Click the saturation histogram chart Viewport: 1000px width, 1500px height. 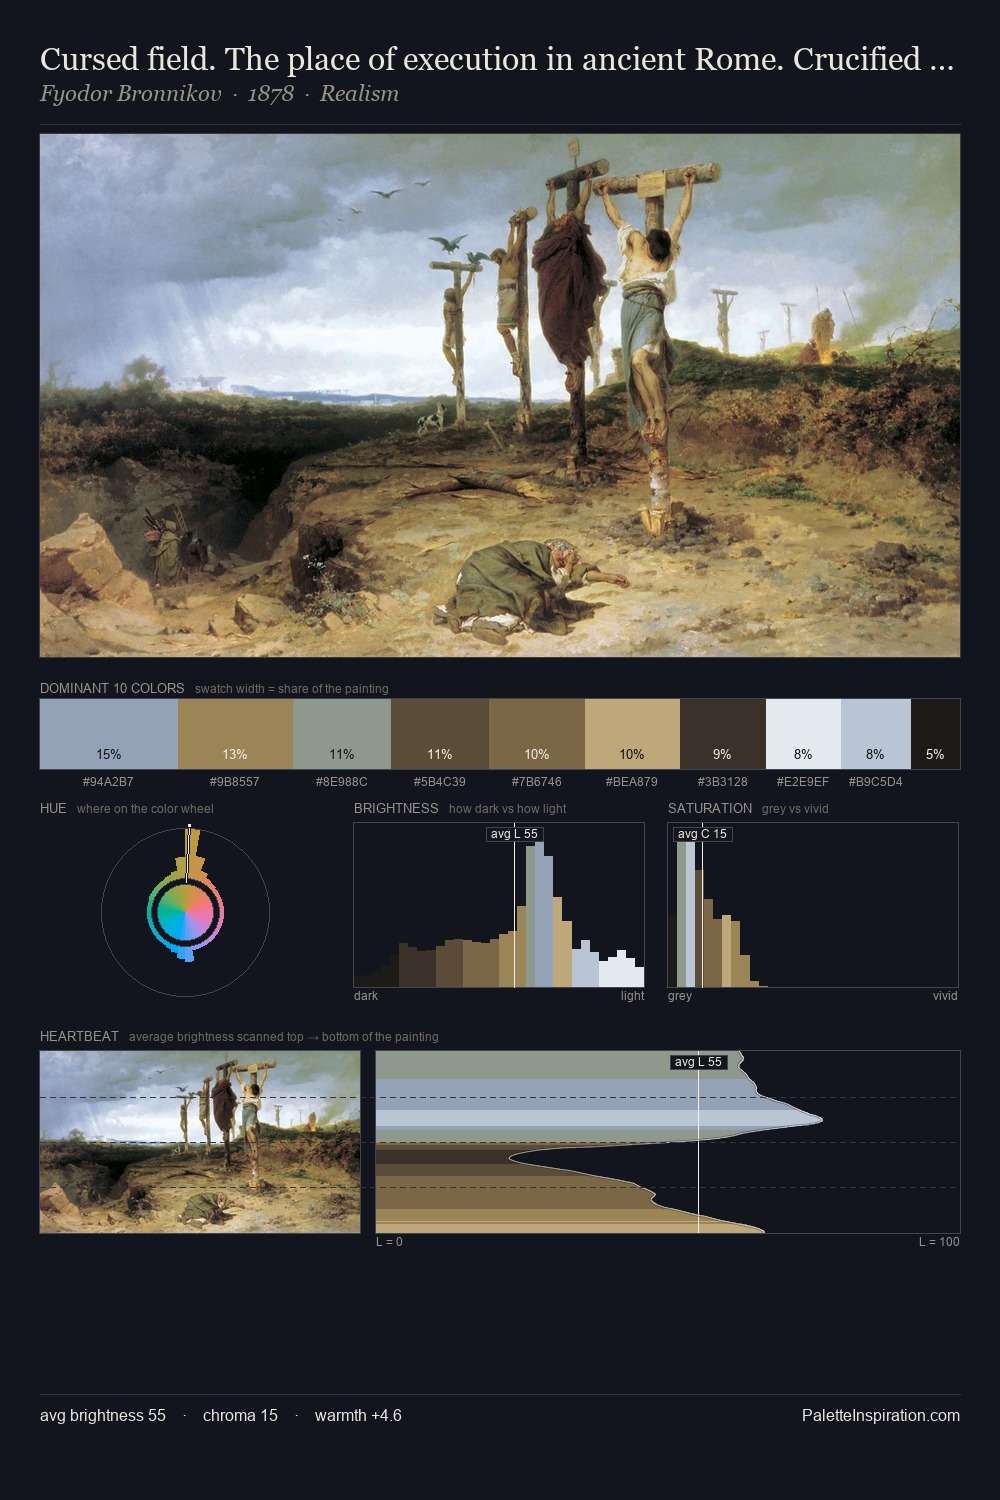coord(813,905)
